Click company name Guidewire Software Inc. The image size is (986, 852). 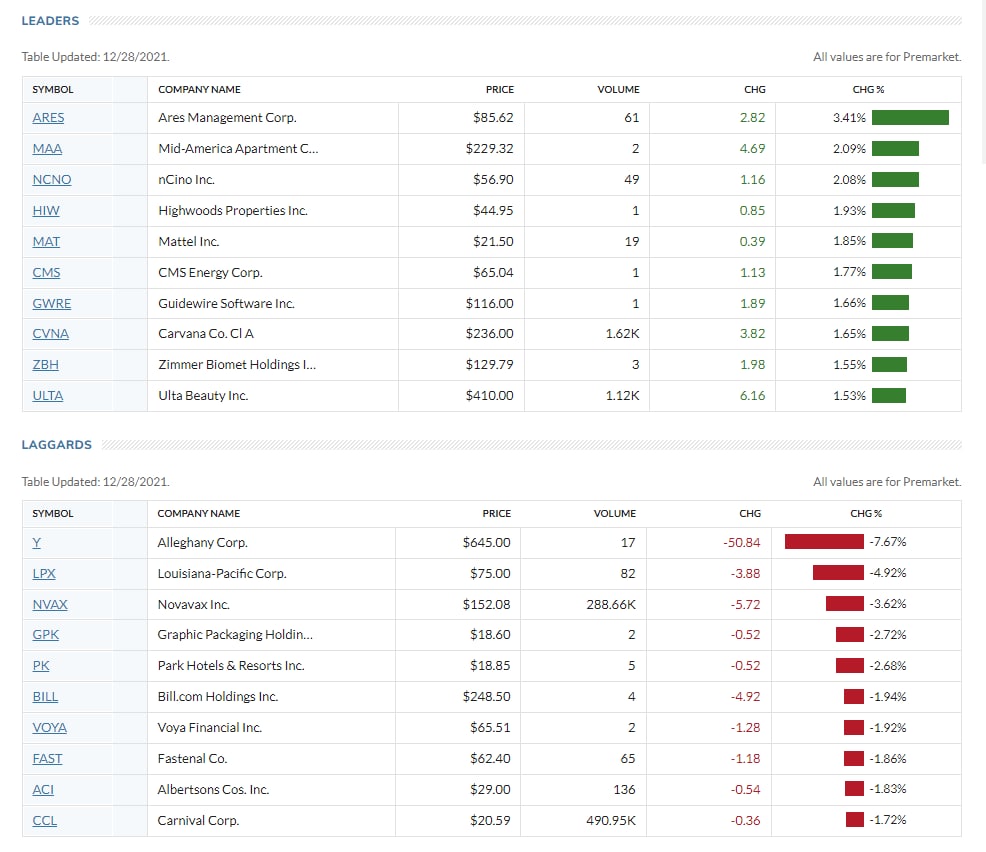pyautogui.click(x=226, y=303)
